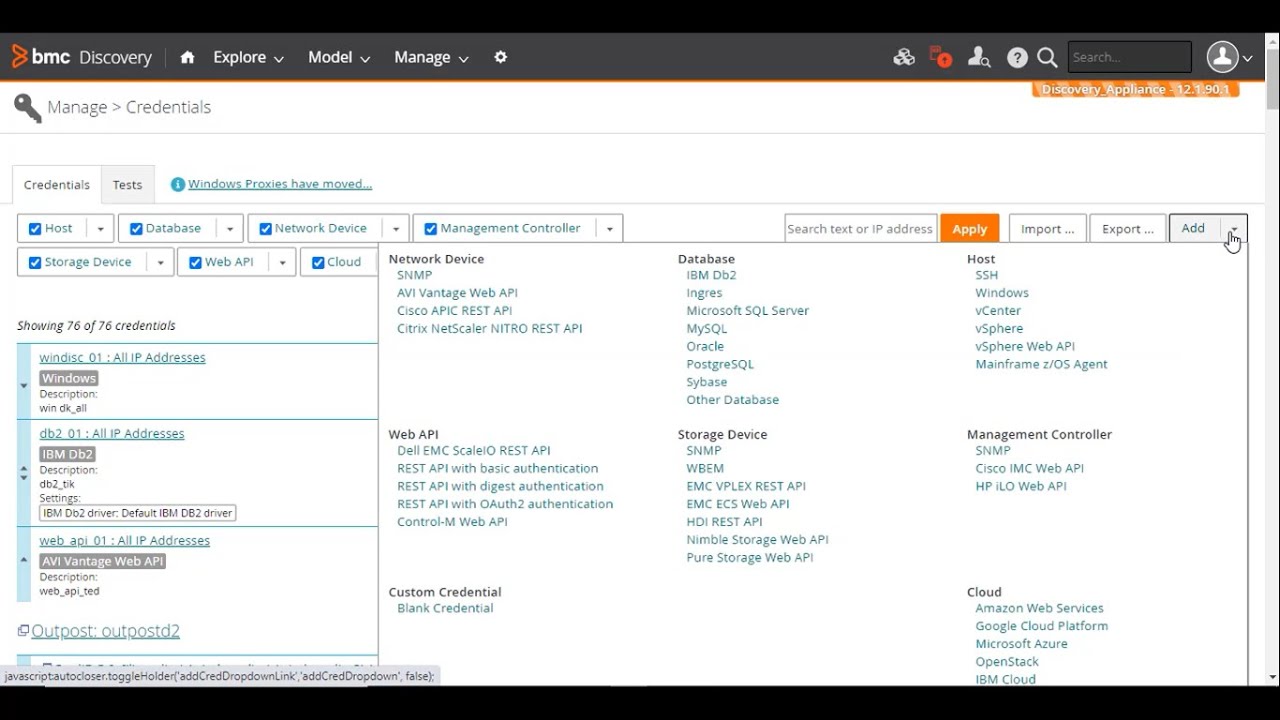Move db2_01 credential down with arrow
Screen dimensions: 1280x720
pyautogui.click(x=24, y=478)
